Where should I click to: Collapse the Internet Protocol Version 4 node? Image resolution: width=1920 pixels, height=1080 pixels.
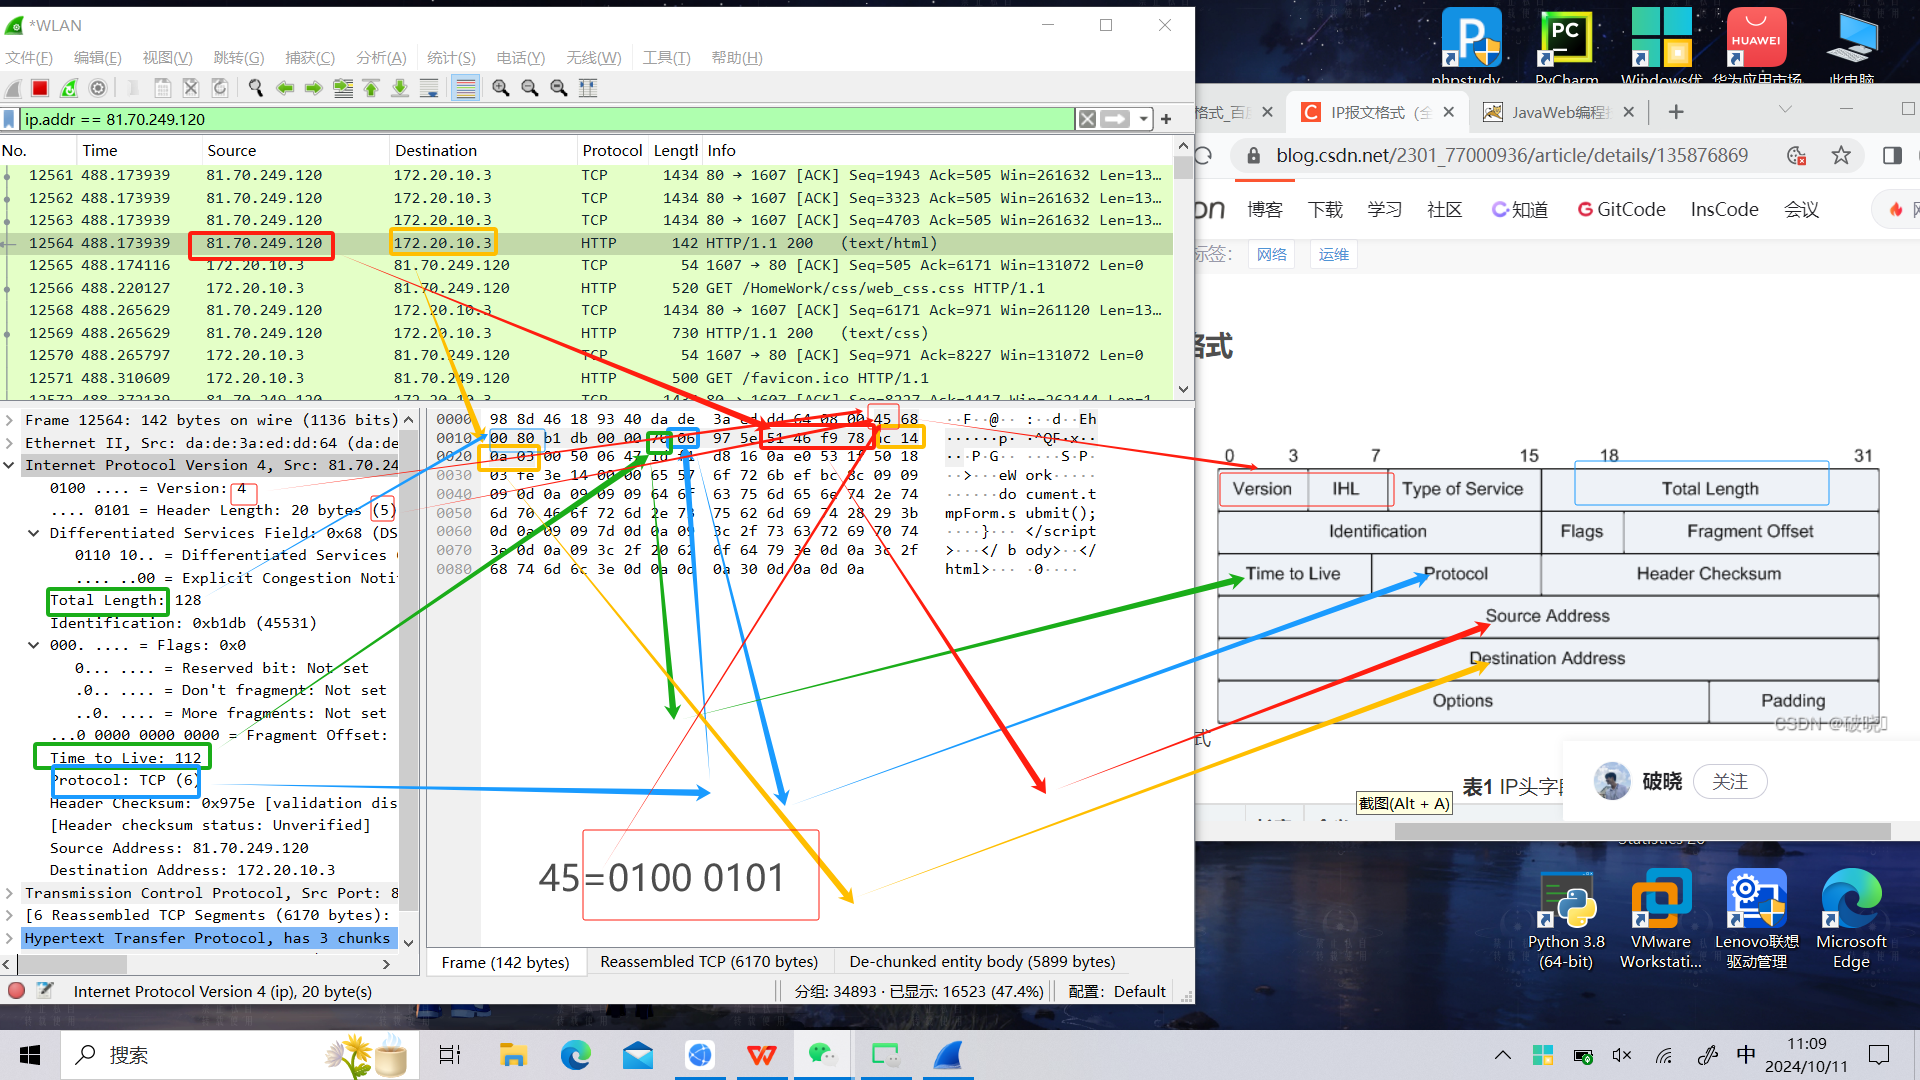(9, 465)
